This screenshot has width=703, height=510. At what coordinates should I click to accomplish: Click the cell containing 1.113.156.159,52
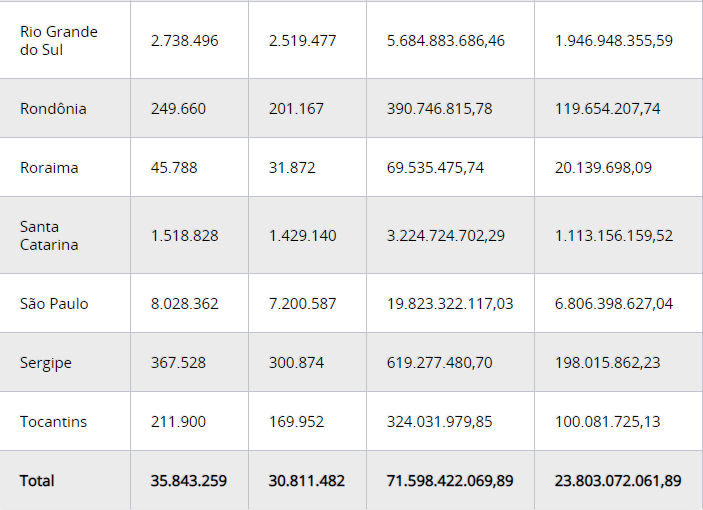pyautogui.click(x=614, y=236)
